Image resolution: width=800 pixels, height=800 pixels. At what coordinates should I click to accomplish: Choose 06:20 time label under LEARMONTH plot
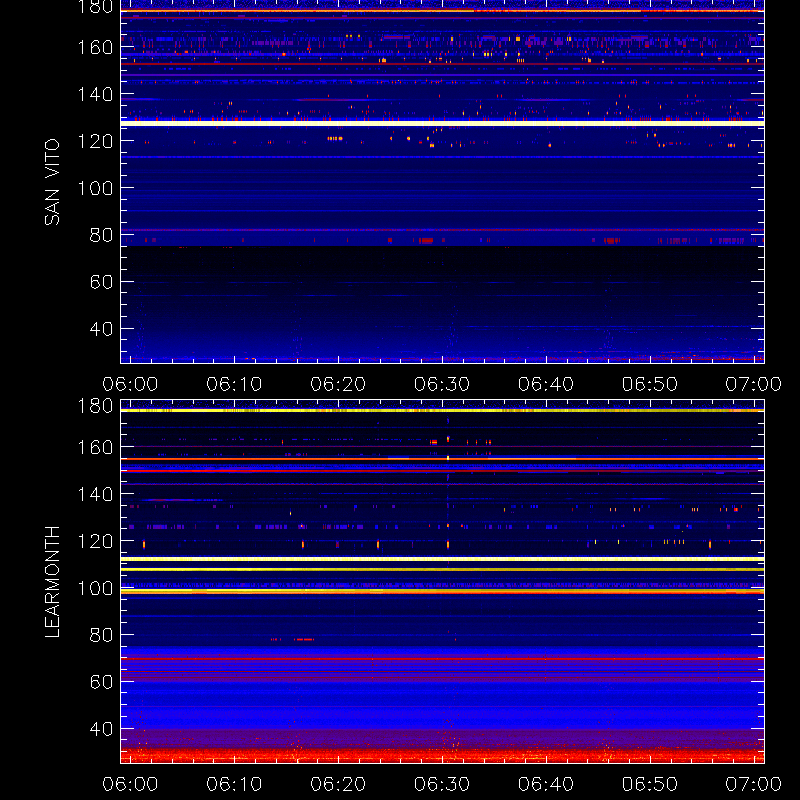pyautogui.click(x=338, y=784)
